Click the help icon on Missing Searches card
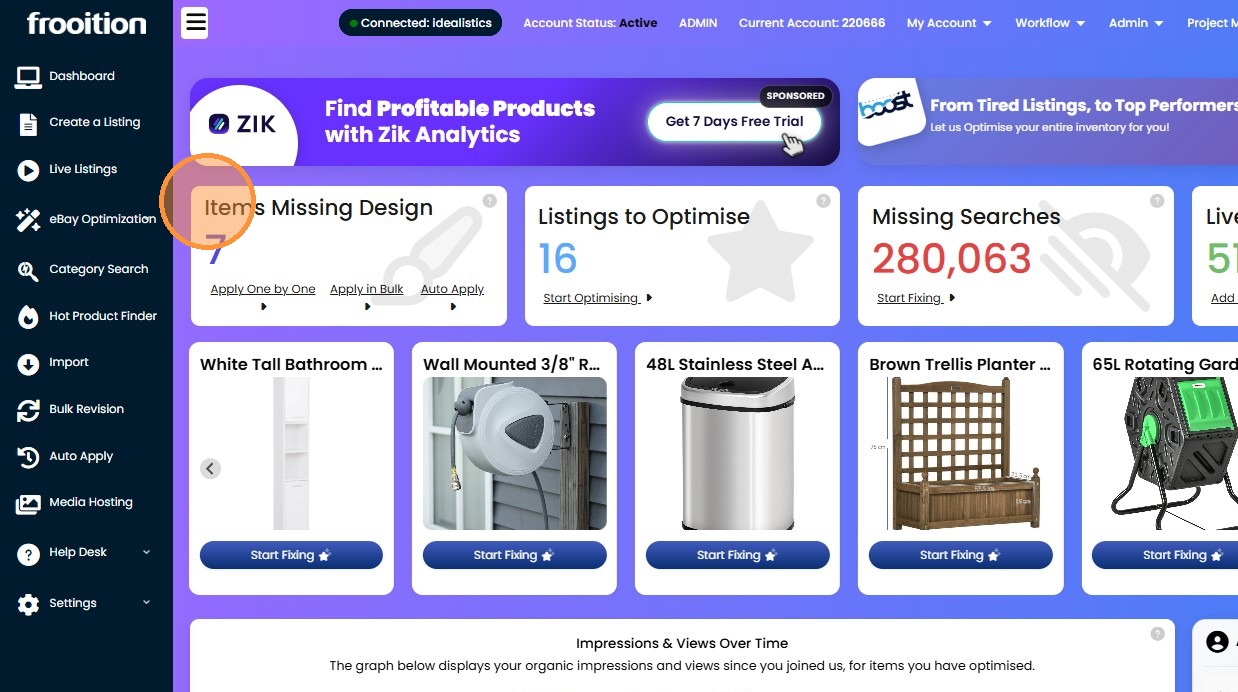The width and height of the screenshot is (1238, 692). point(1157,201)
